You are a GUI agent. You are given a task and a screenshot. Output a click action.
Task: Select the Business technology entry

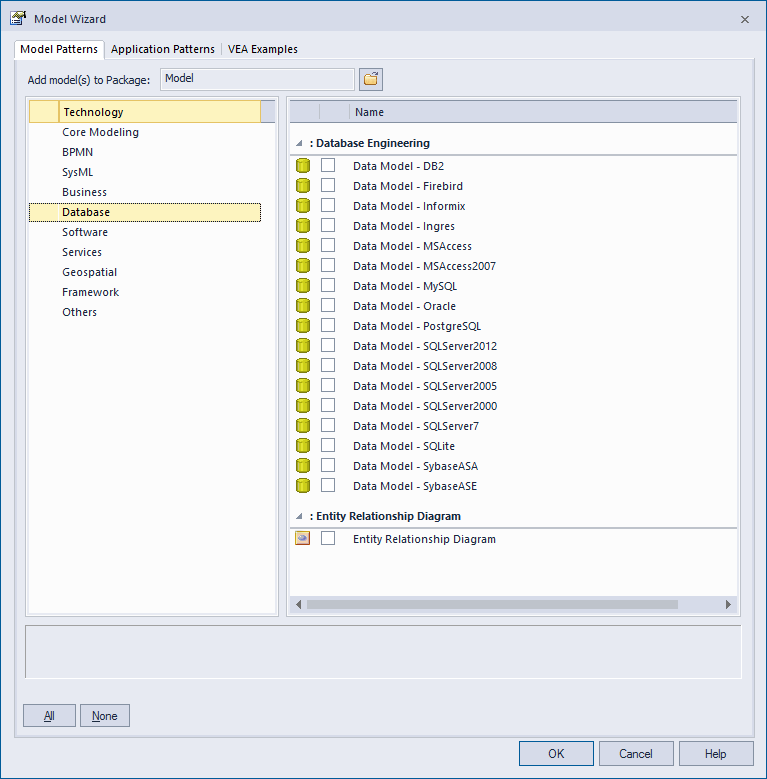pyautogui.click(x=84, y=192)
